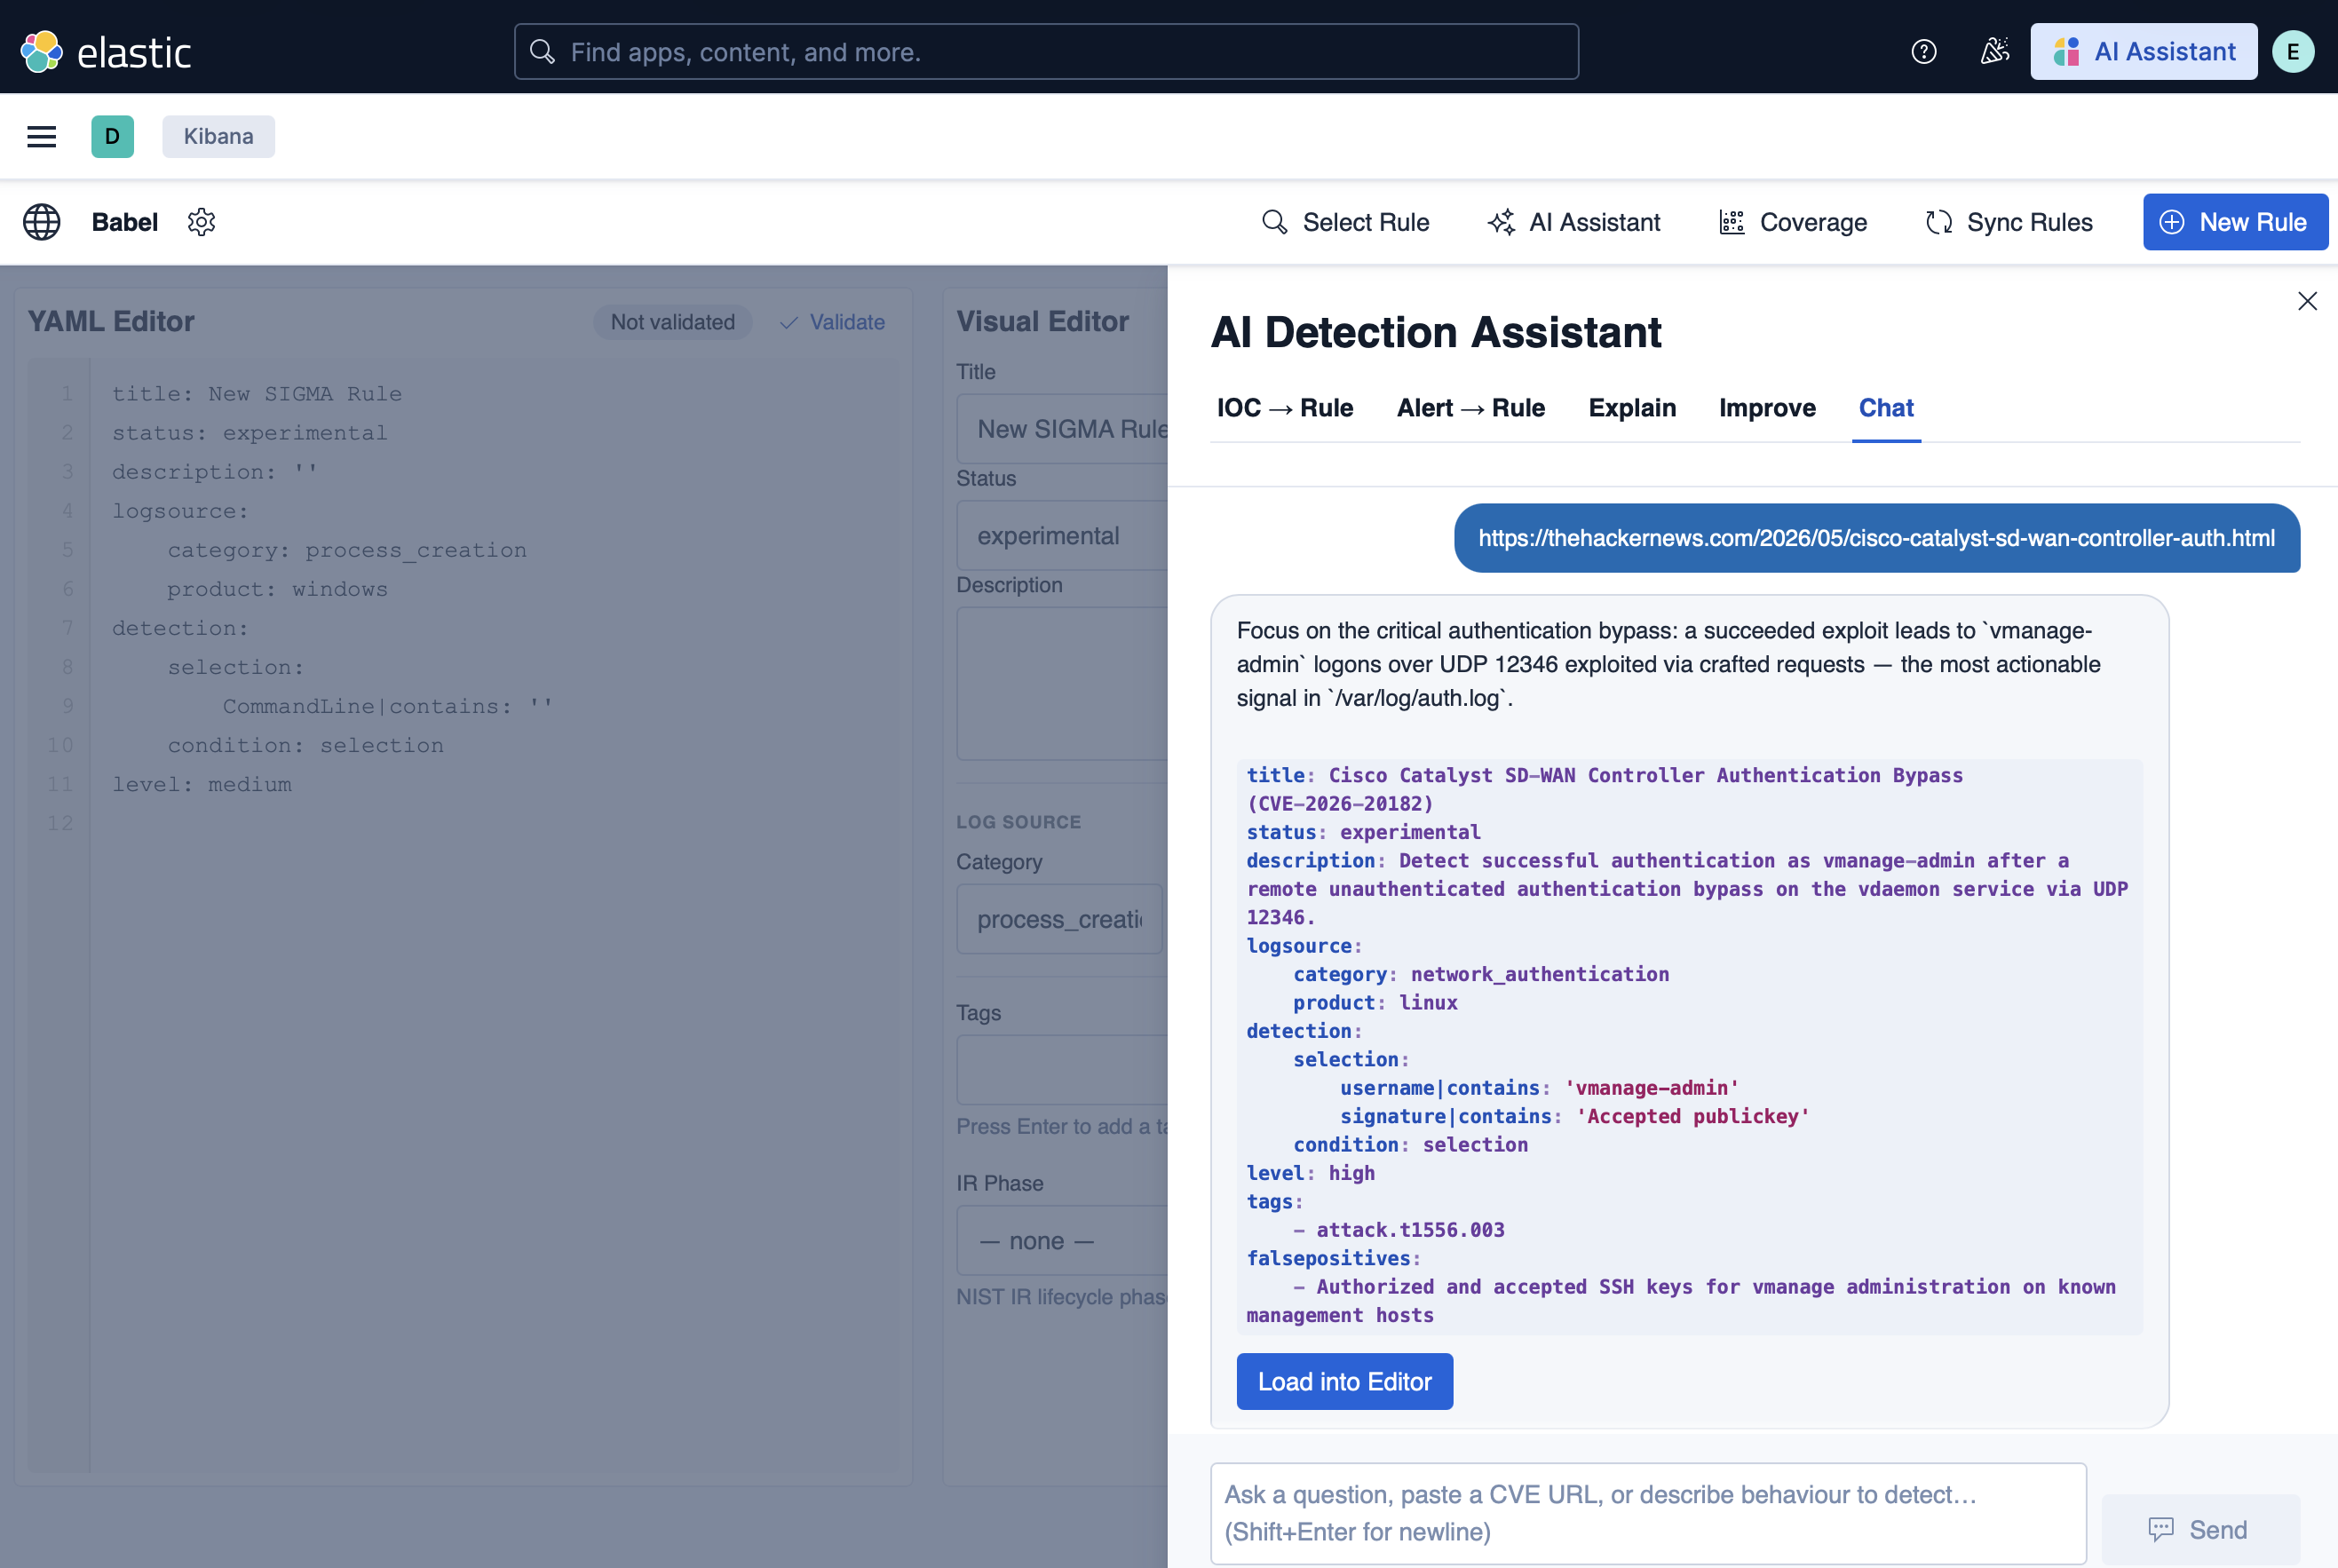The image size is (2338, 1568).
Task: Open the Category dropdown process_creation
Action: coord(1059,919)
